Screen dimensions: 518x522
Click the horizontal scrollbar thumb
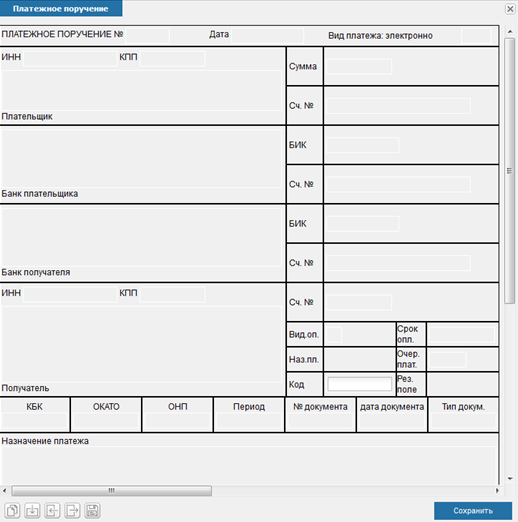[112, 491]
